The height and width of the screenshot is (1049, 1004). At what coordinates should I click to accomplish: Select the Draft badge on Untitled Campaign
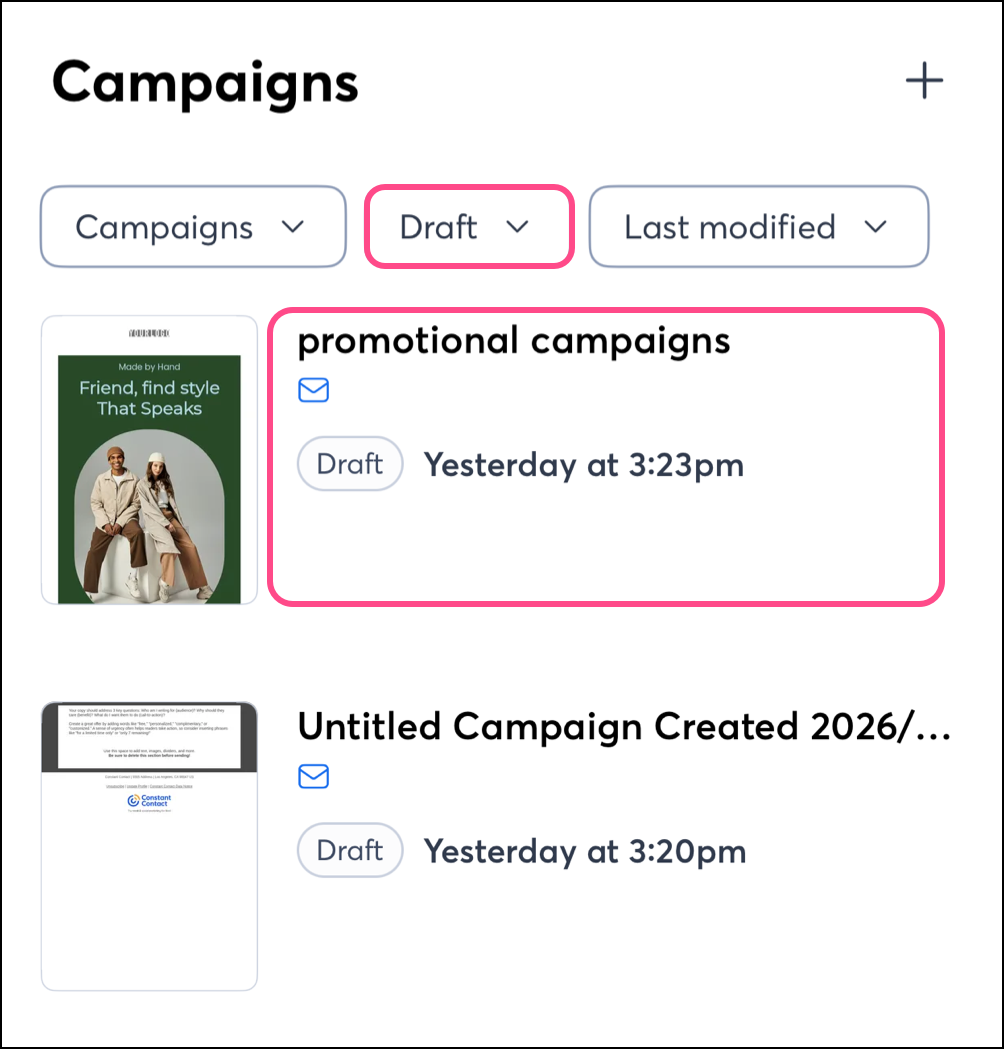(x=350, y=850)
